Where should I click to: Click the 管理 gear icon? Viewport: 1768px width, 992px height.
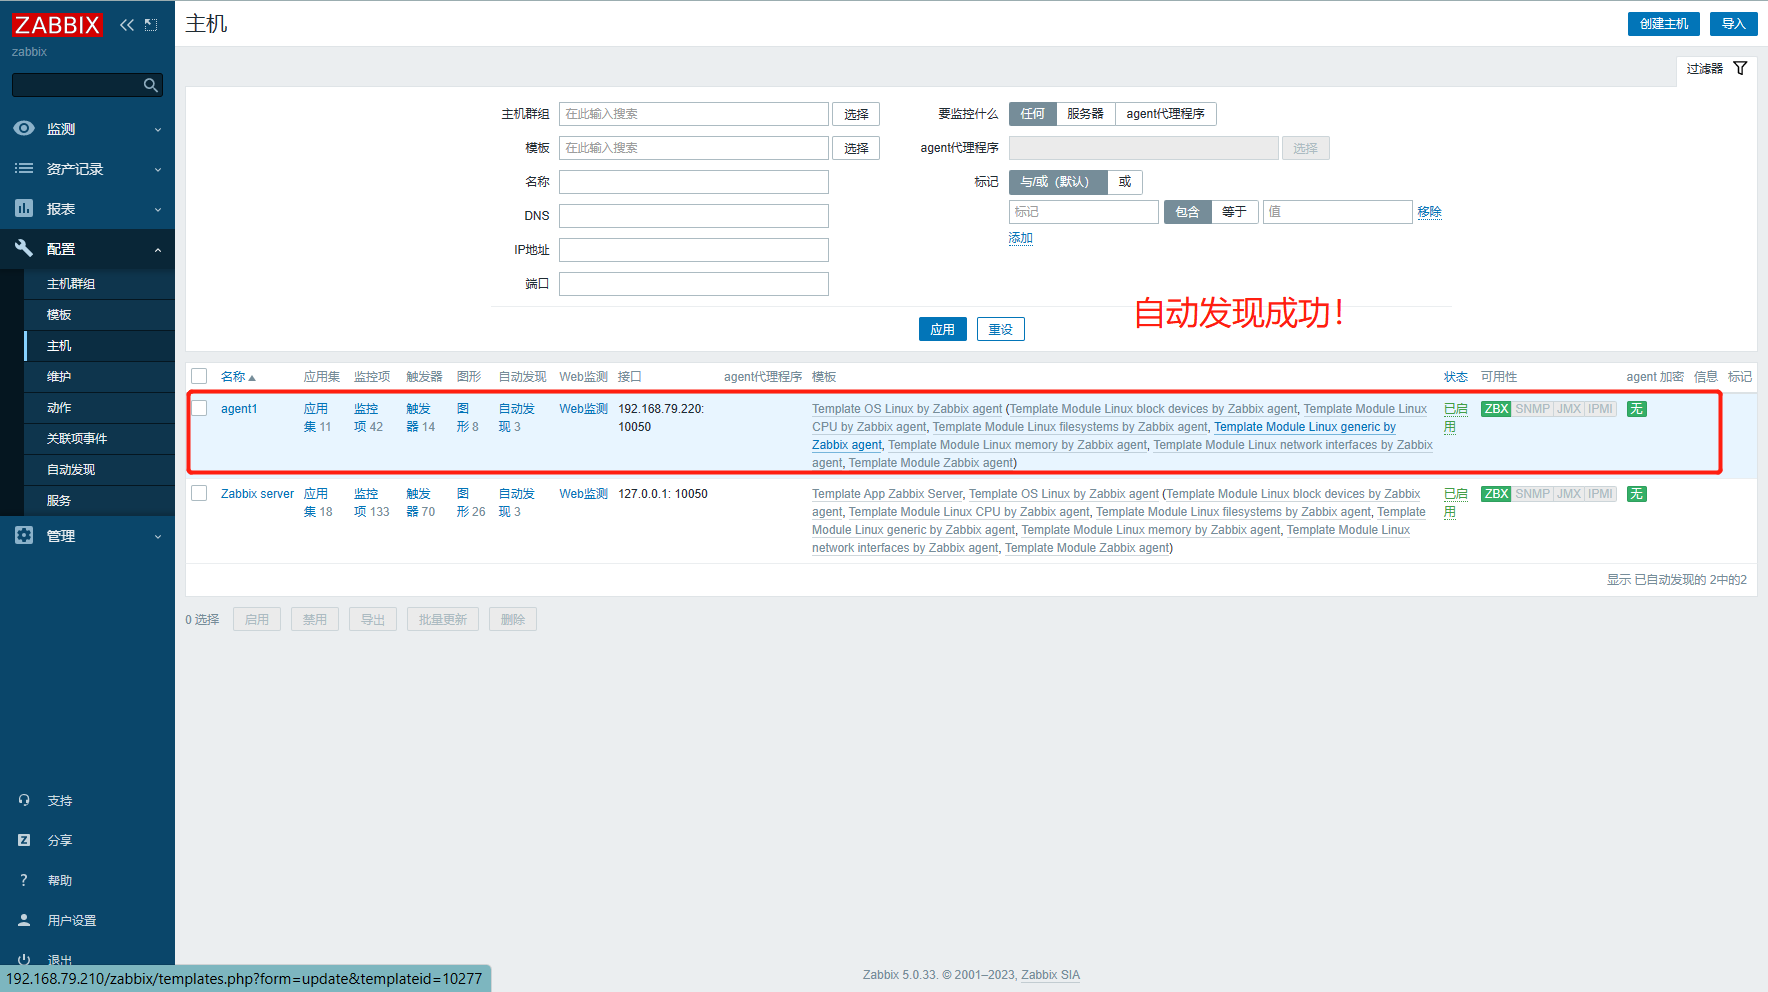24,535
